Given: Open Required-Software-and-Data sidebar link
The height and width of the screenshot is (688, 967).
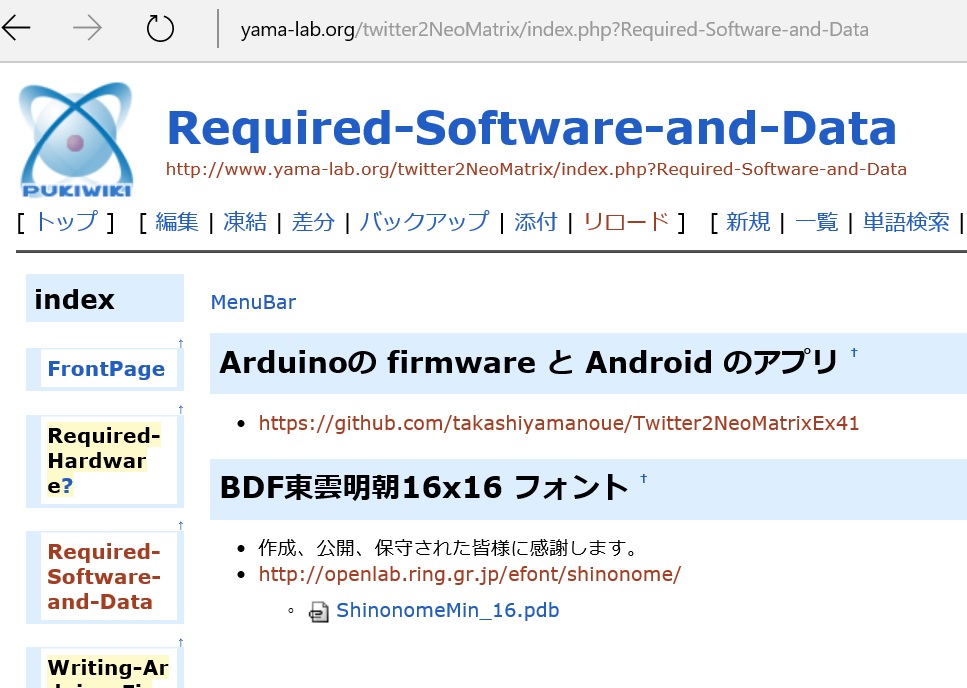Looking at the screenshot, I should pos(104,576).
